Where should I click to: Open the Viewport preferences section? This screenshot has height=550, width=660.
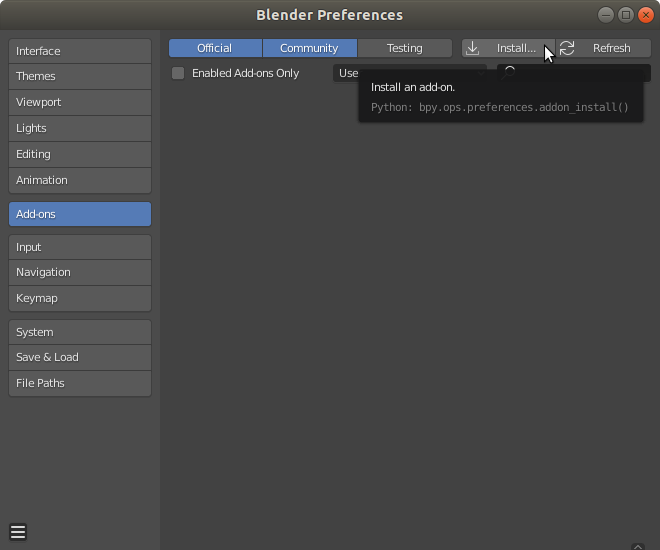pos(80,102)
